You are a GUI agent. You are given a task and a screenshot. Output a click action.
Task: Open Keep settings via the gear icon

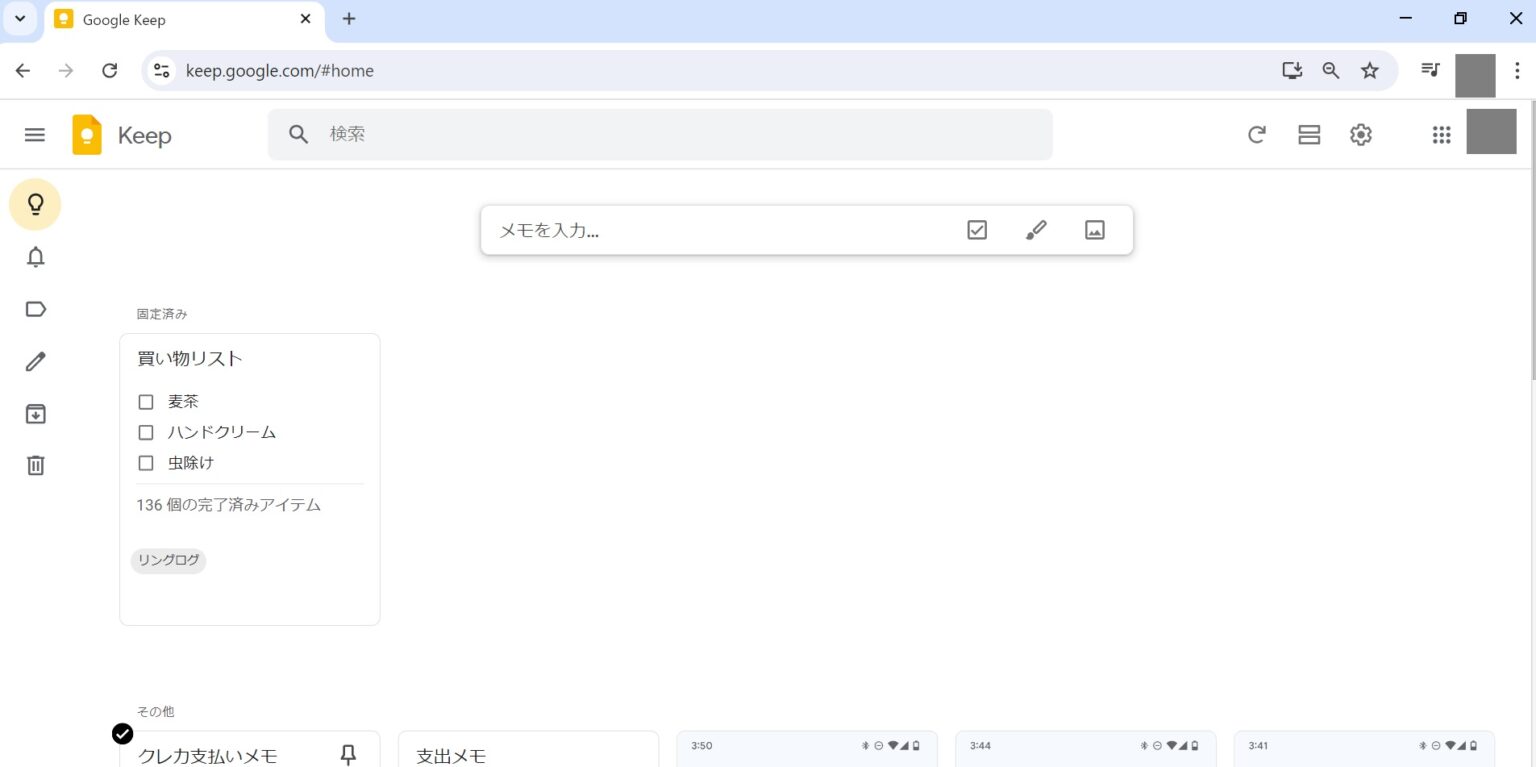click(x=1361, y=135)
